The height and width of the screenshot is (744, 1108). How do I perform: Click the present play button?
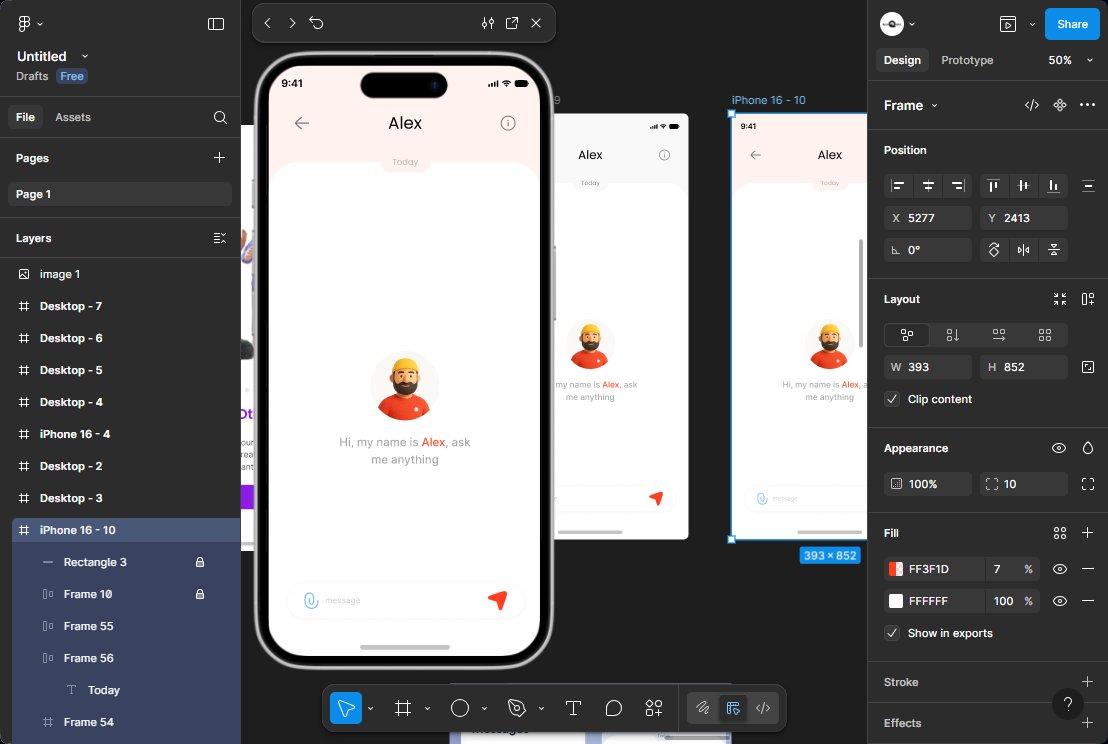point(1008,24)
